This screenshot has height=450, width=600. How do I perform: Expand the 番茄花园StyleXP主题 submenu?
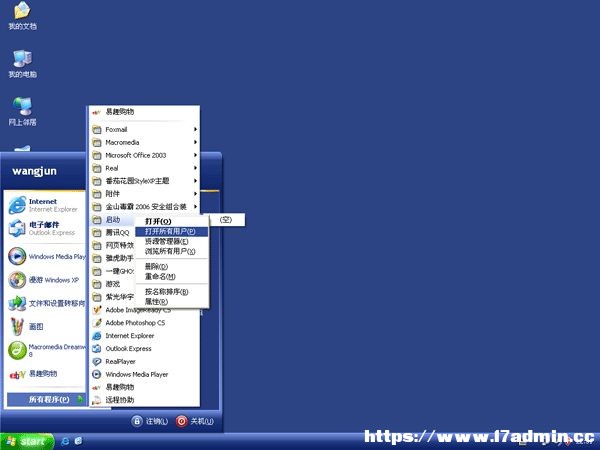click(145, 181)
